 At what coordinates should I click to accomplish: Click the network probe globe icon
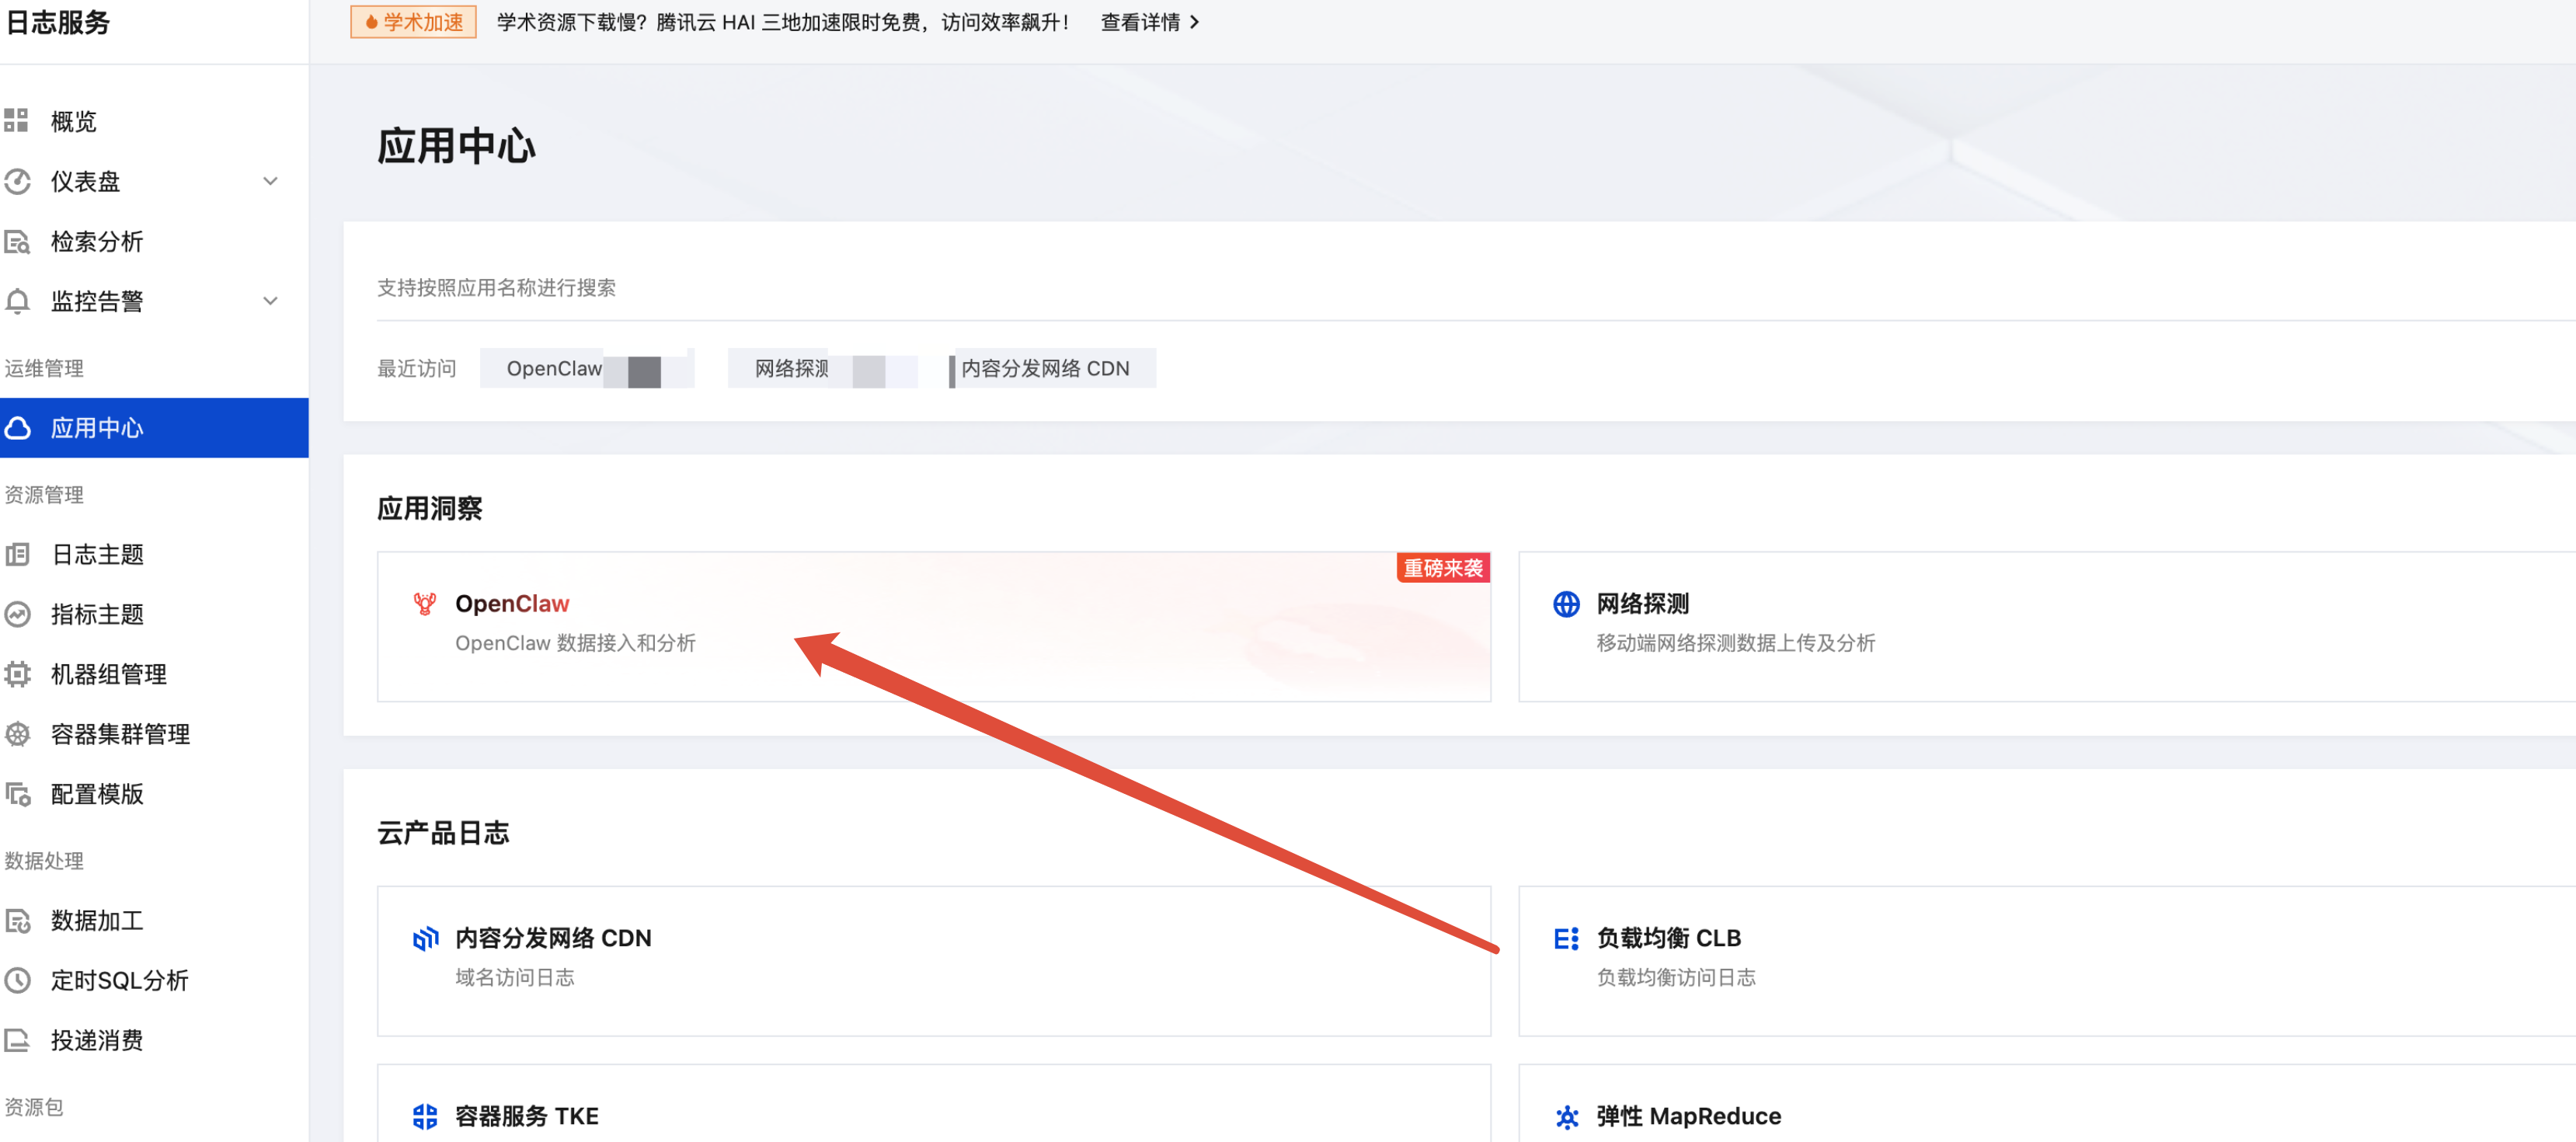1566,604
